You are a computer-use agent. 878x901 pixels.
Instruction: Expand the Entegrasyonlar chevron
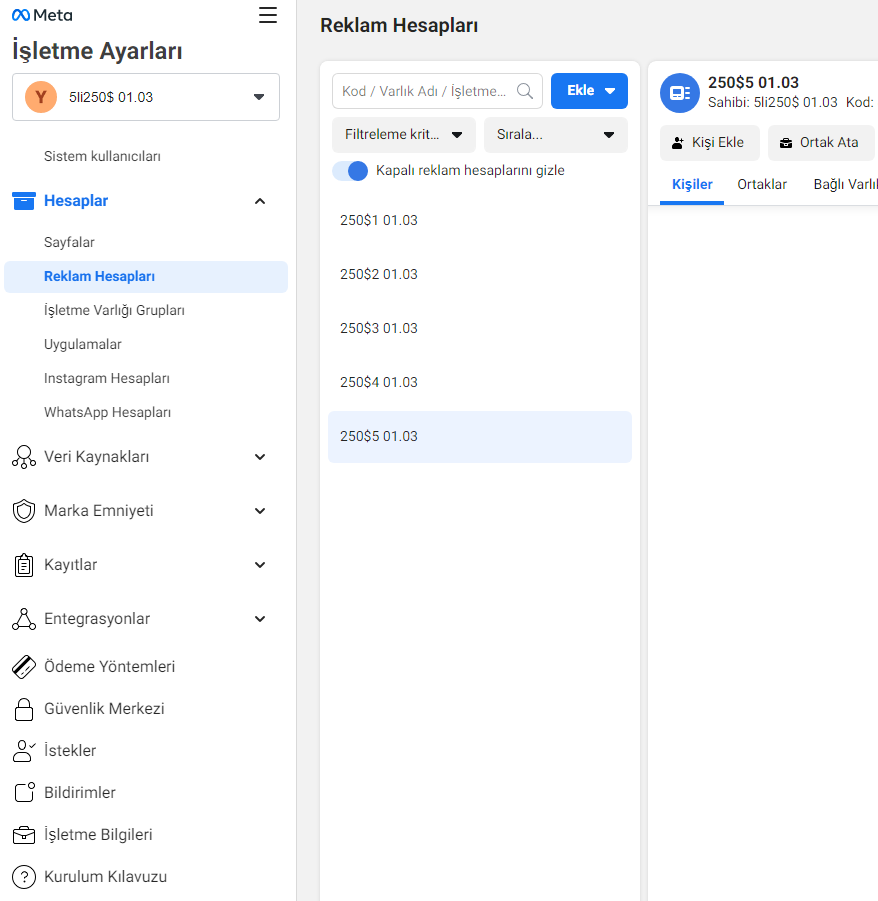(x=260, y=619)
